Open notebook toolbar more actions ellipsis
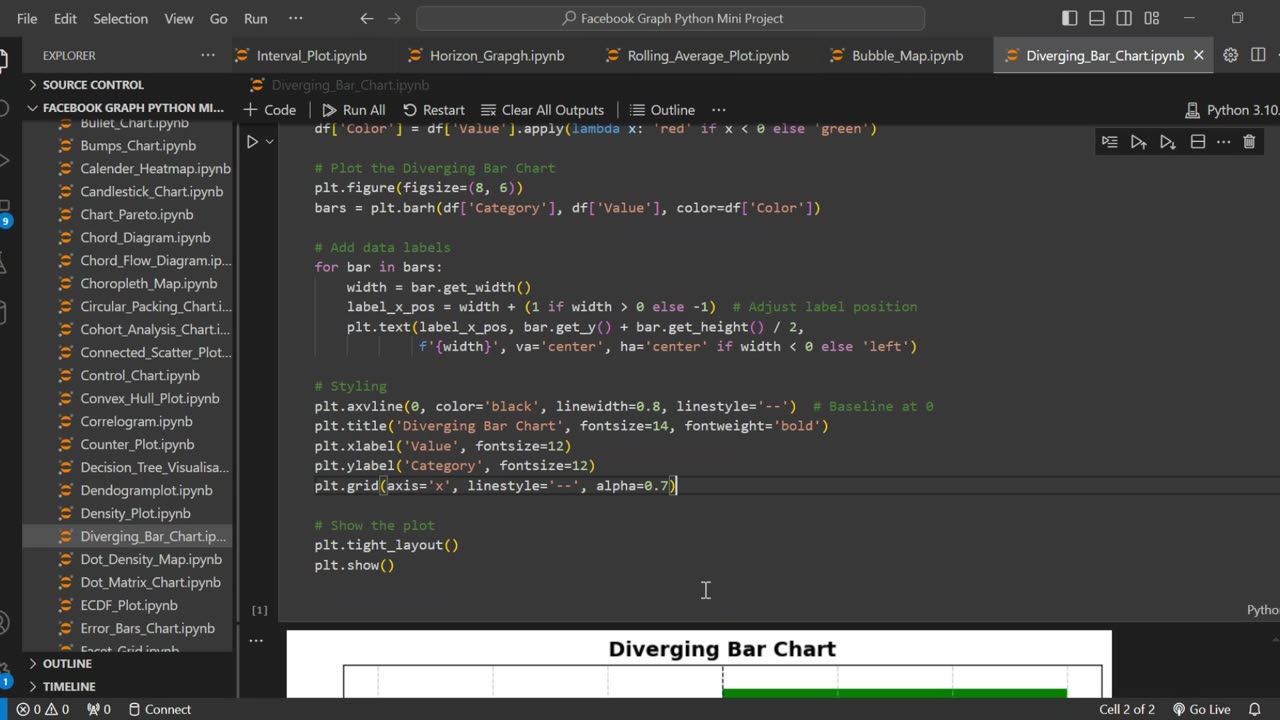Screen dimensions: 1280x720 pyautogui.click(x=718, y=110)
